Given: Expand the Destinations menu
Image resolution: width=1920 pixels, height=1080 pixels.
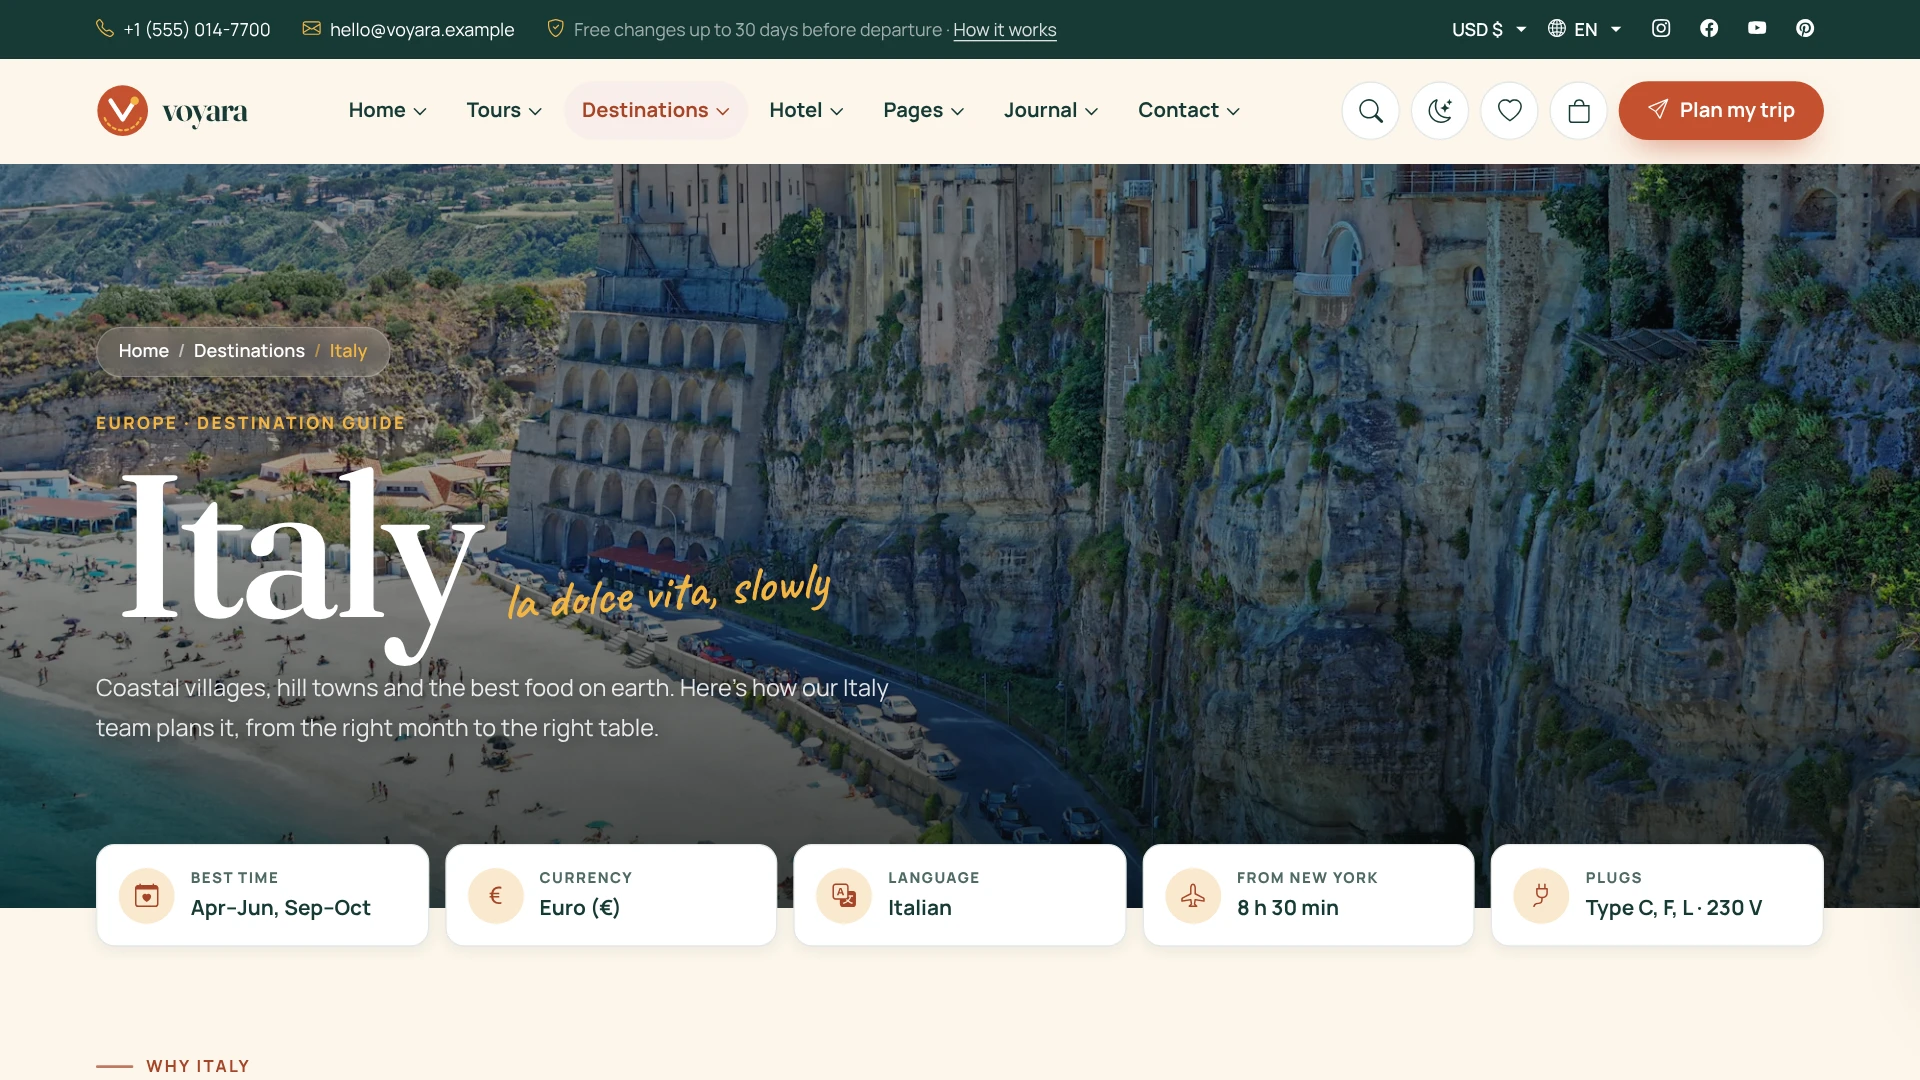Looking at the screenshot, I should pyautogui.click(x=656, y=110).
